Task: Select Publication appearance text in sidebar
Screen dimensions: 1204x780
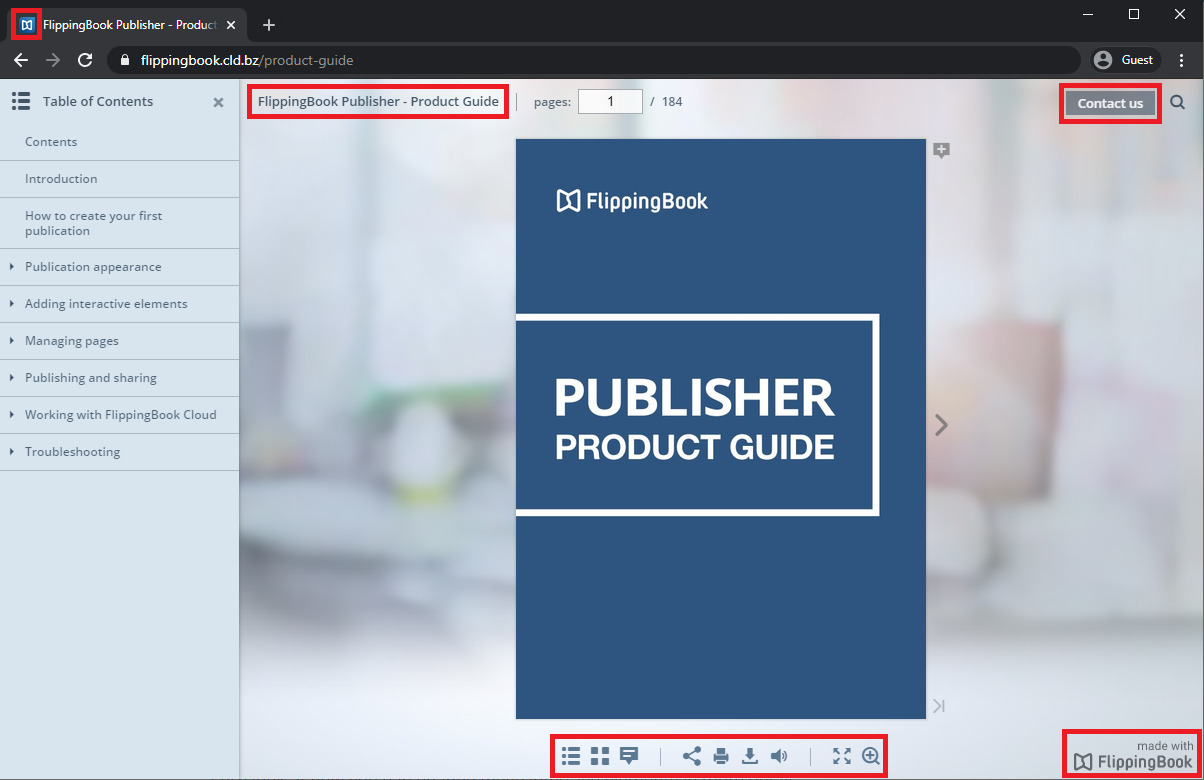Action: (x=93, y=267)
